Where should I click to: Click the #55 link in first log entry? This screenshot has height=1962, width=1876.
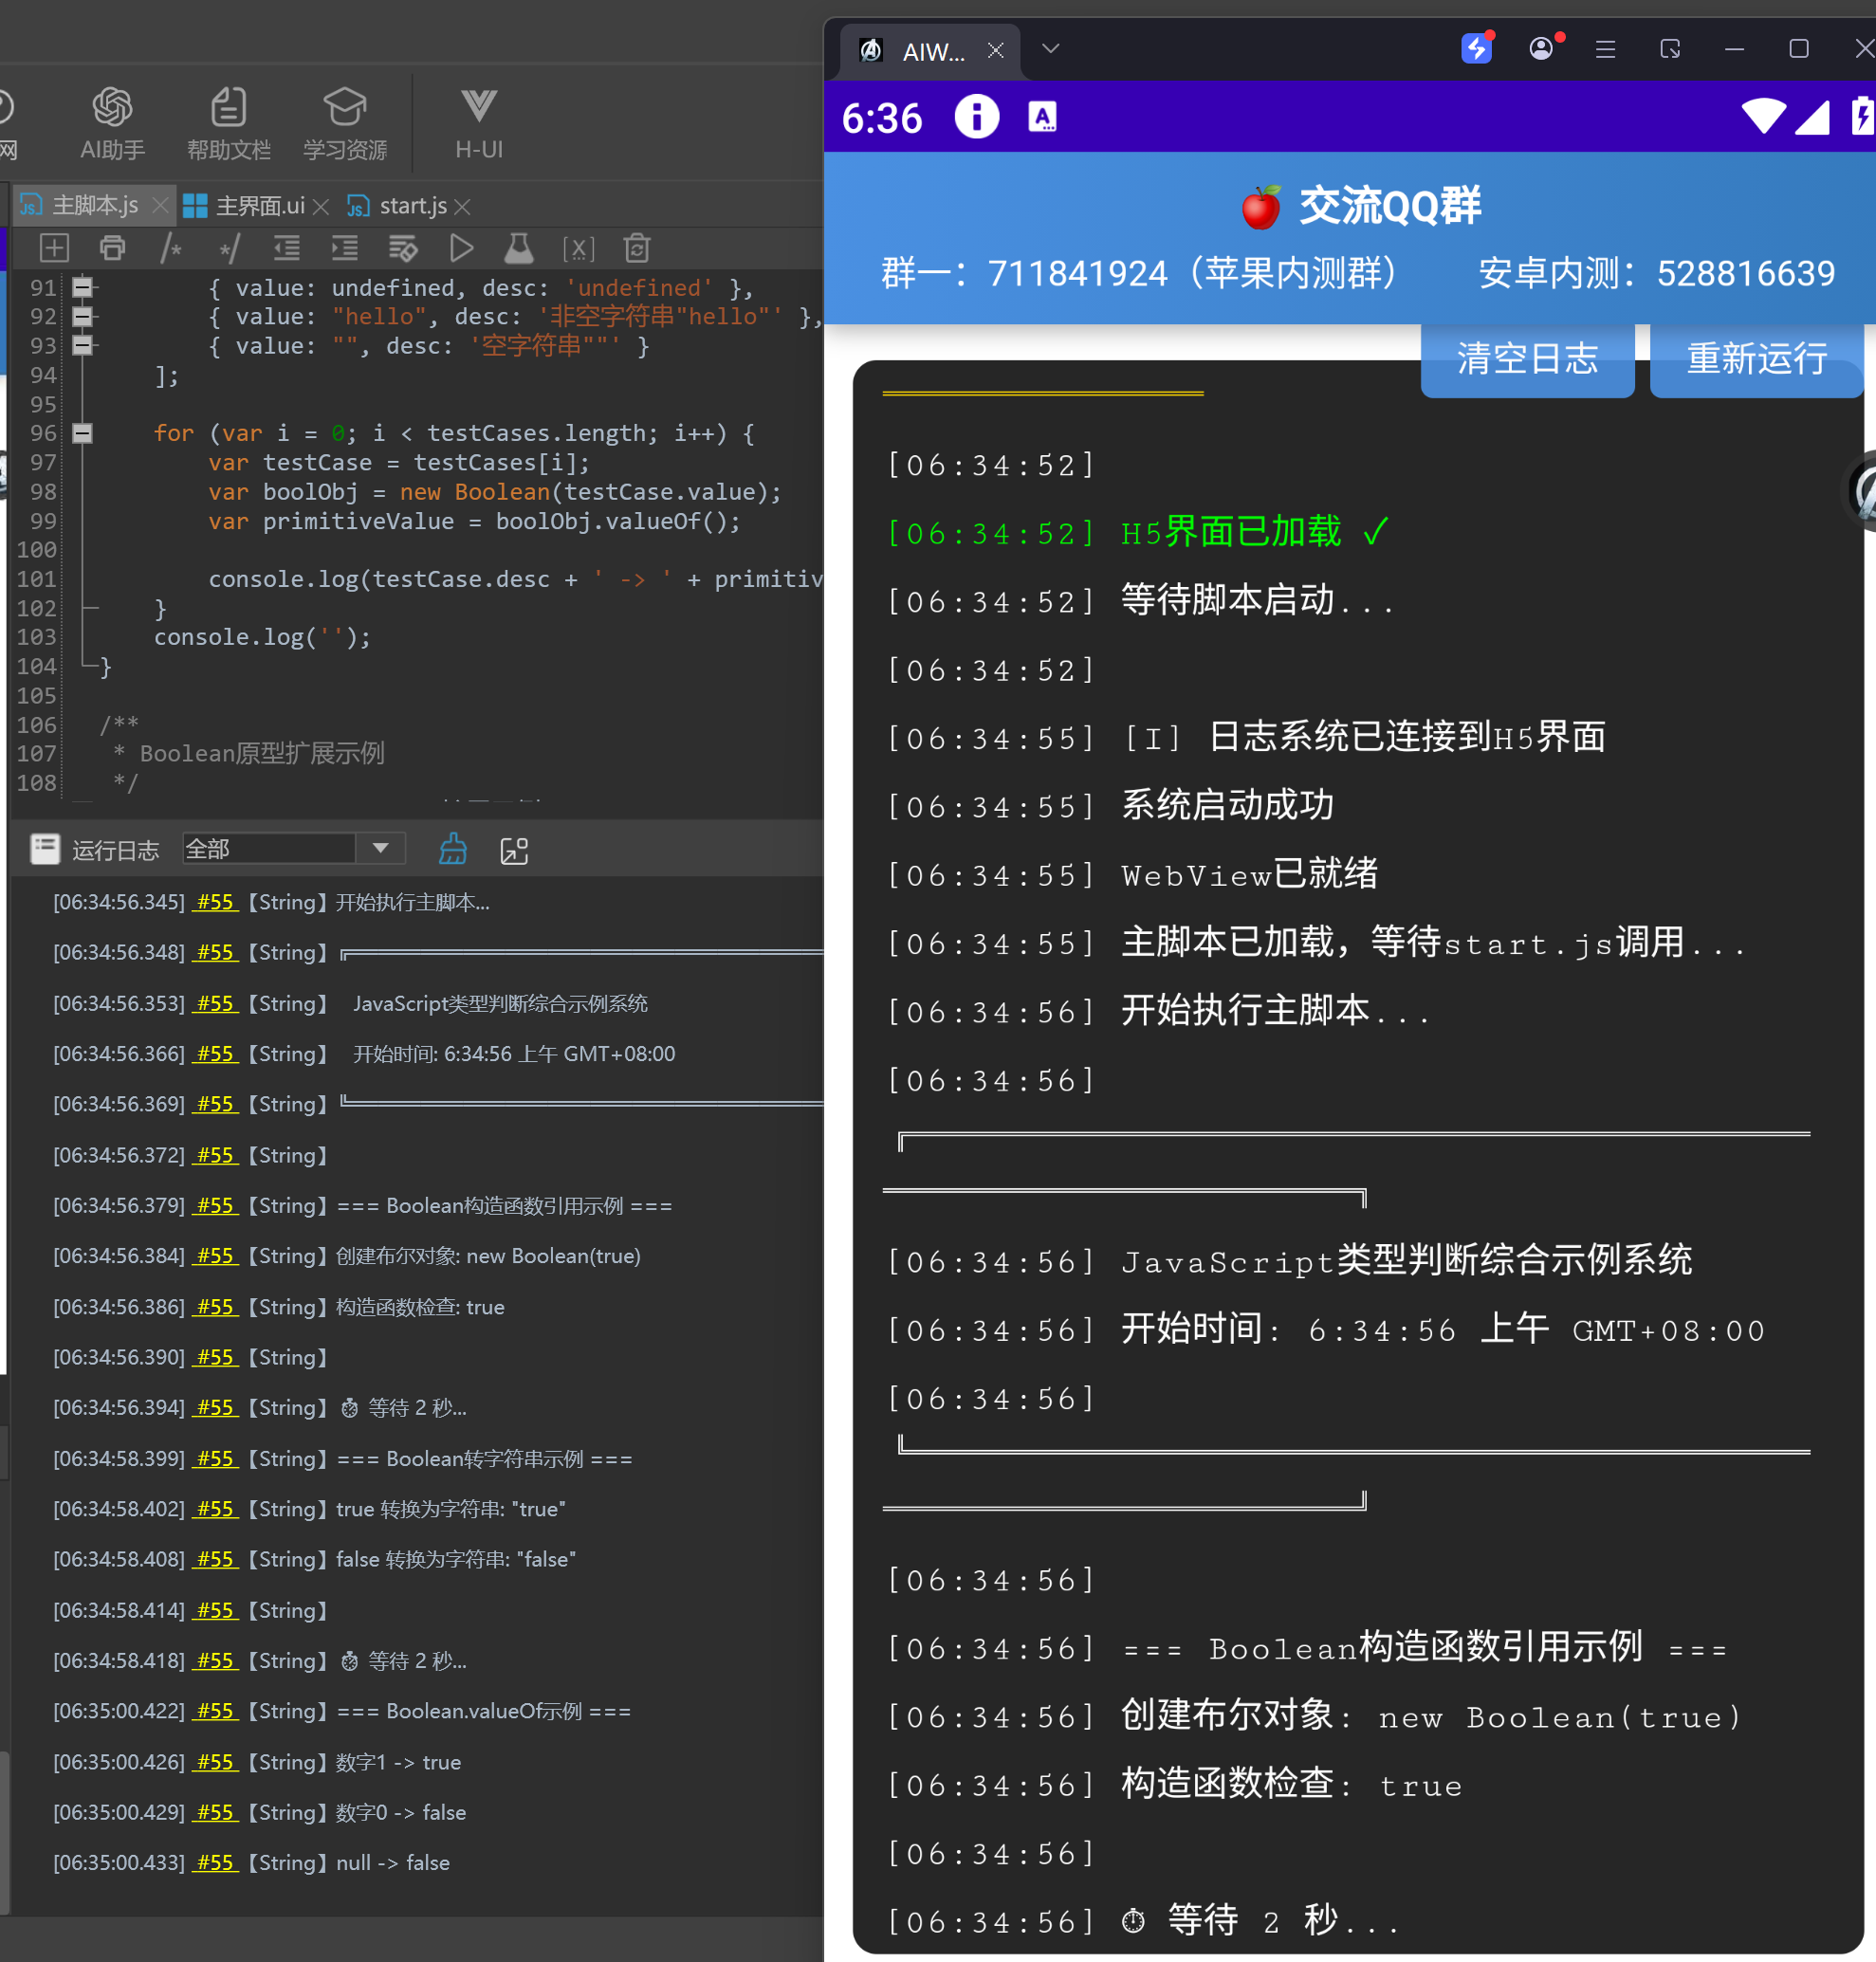pos(215,902)
